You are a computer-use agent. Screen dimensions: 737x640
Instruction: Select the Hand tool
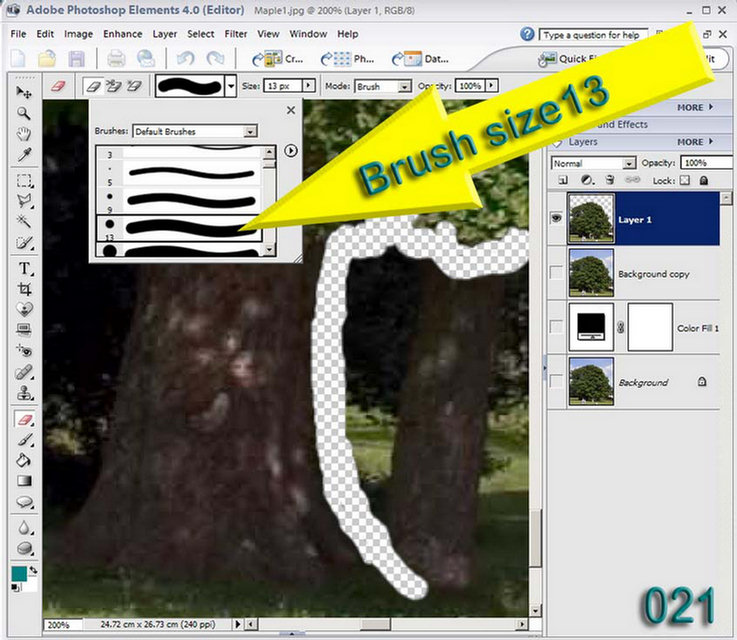24,134
